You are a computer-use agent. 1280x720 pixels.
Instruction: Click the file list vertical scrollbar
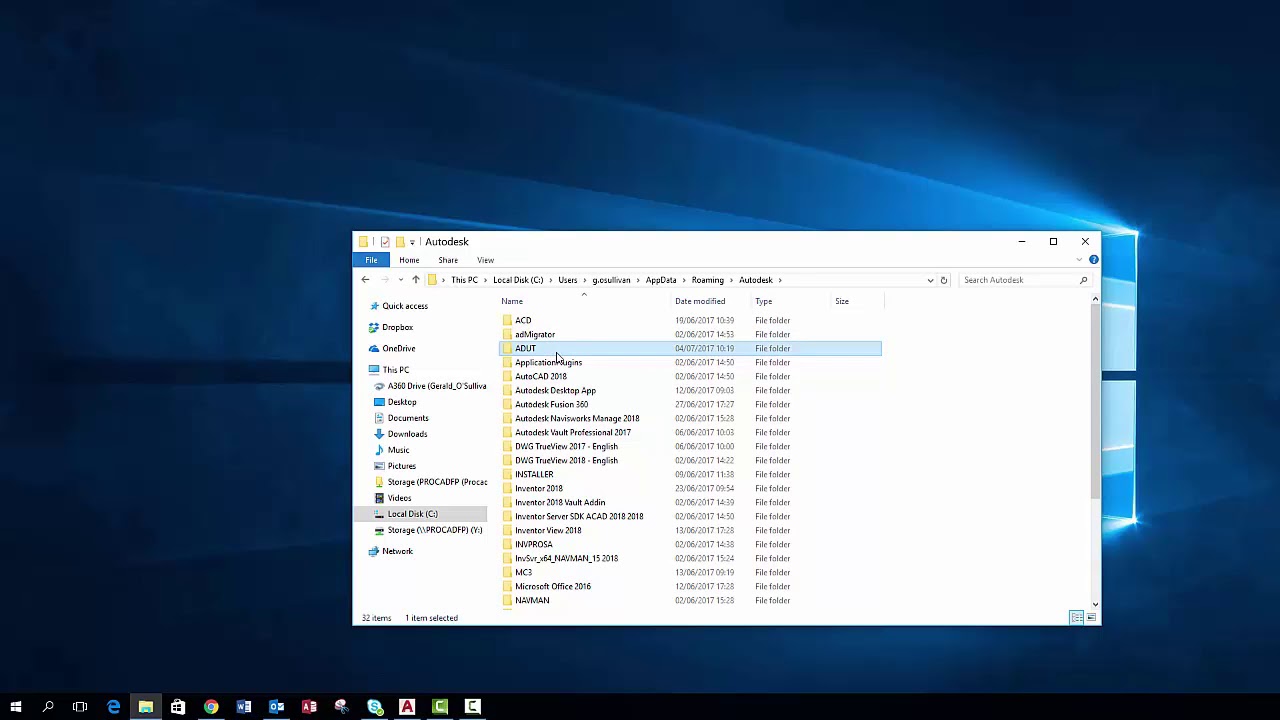(1095, 400)
